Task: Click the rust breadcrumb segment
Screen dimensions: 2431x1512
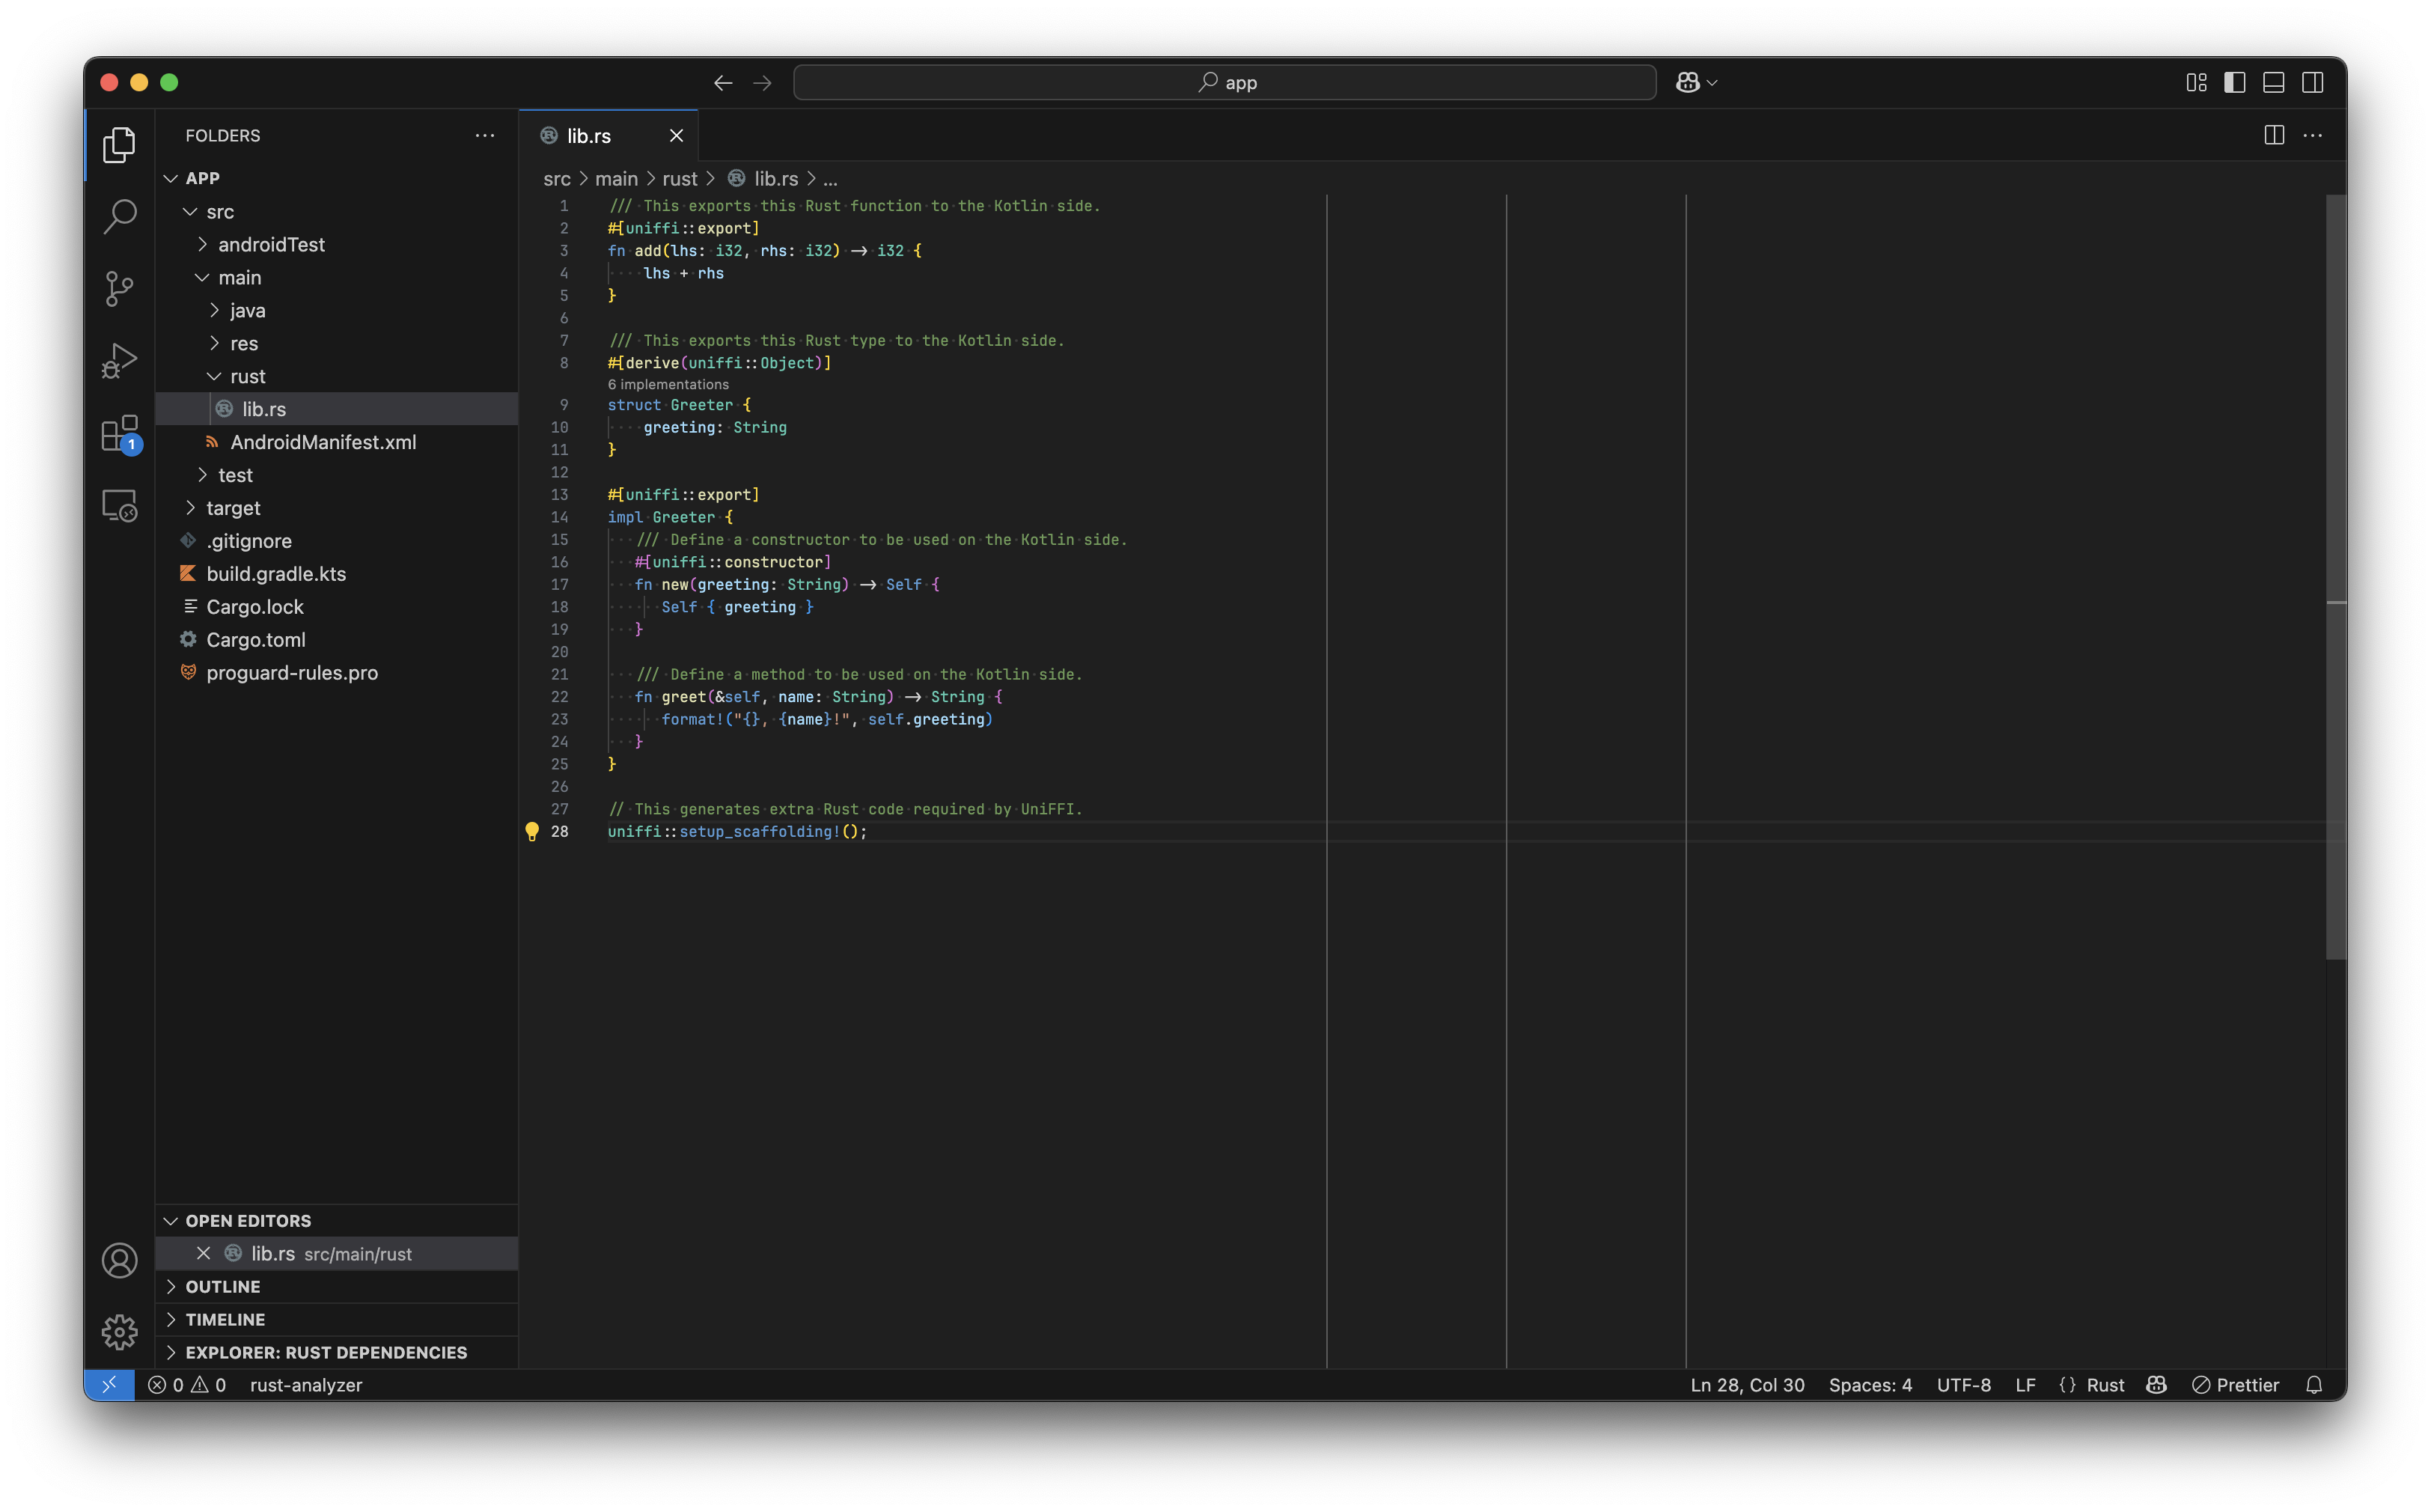Action: pyautogui.click(x=679, y=178)
